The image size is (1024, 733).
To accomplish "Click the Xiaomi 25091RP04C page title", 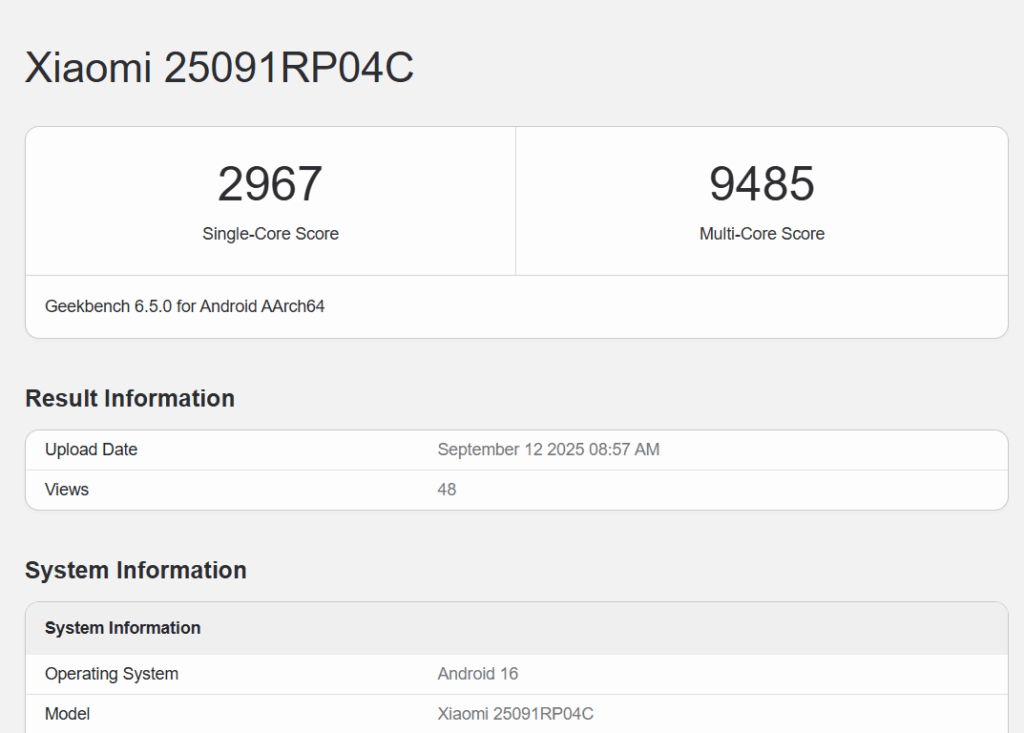I will click(220, 68).
